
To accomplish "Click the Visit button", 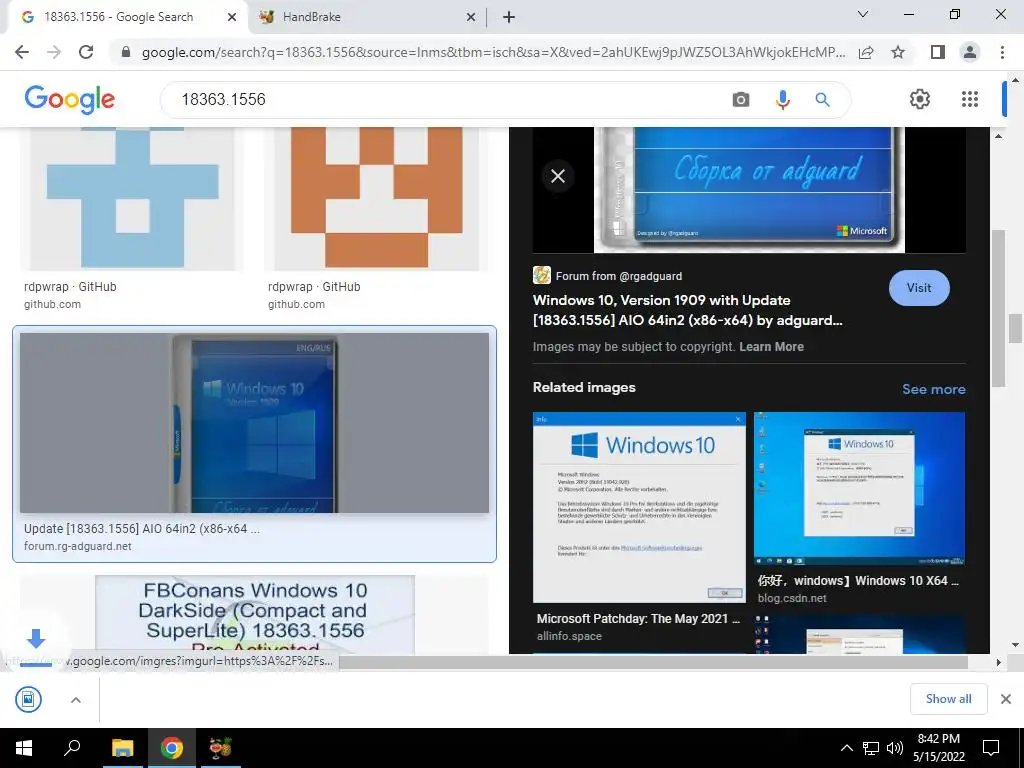I will 919,288.
